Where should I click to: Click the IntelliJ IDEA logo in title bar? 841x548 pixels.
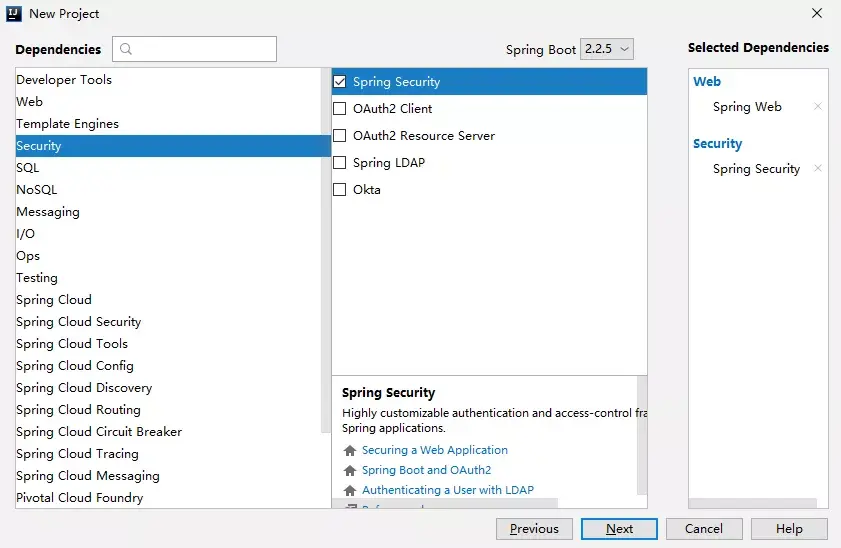(x=14, y=14)
